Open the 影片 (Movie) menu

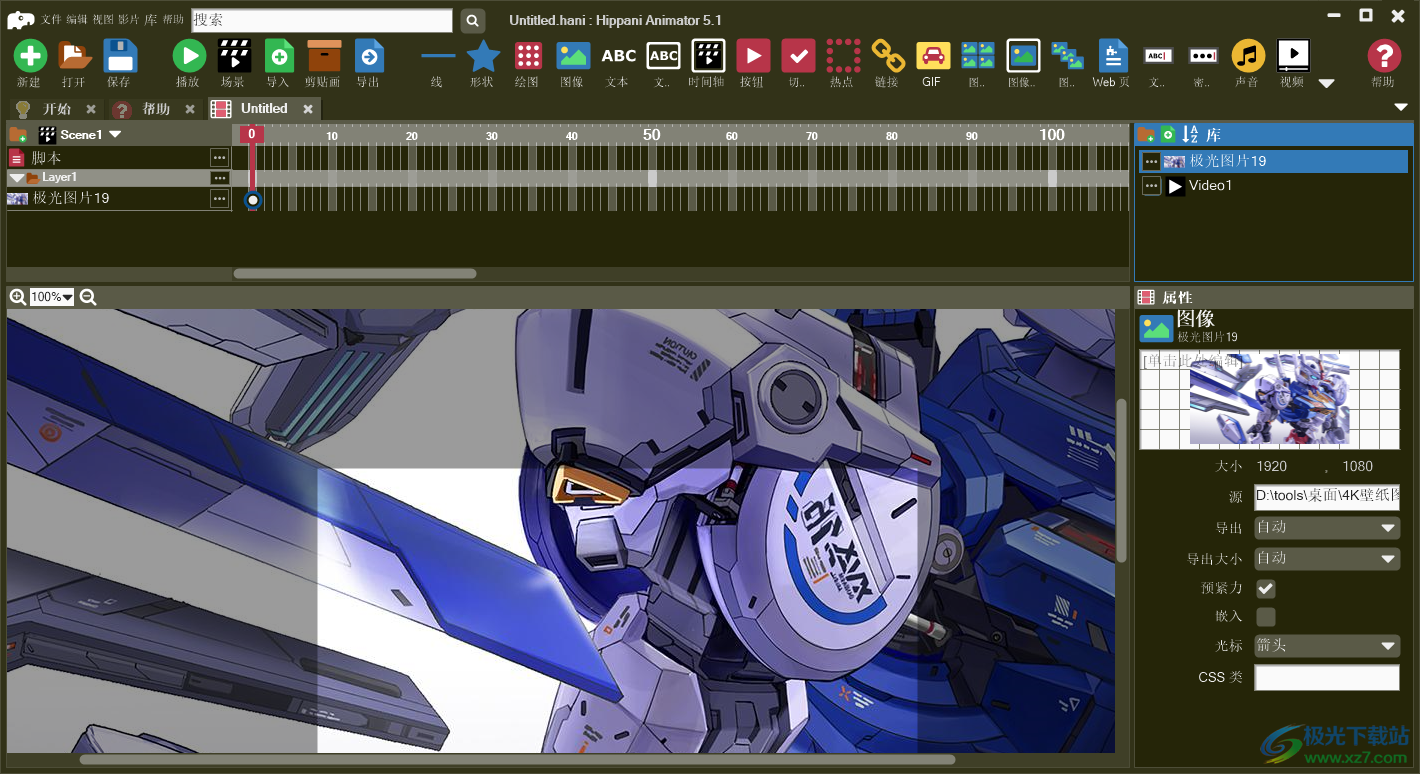click(x=129, y=20)
